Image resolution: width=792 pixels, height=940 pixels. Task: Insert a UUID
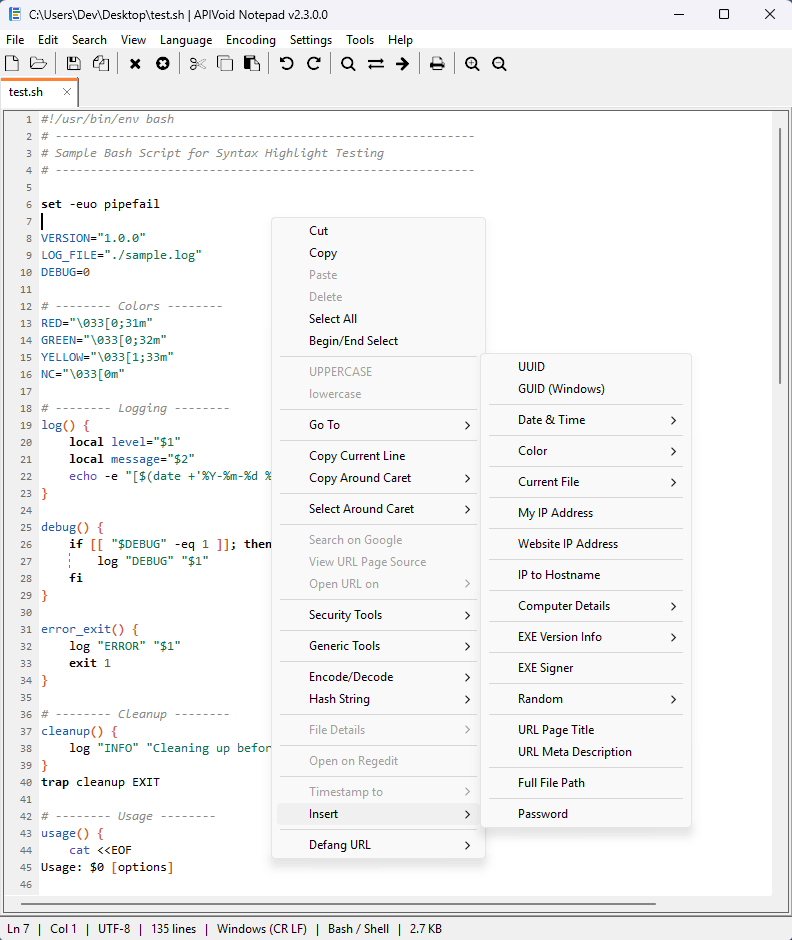(x=586, y=367)
